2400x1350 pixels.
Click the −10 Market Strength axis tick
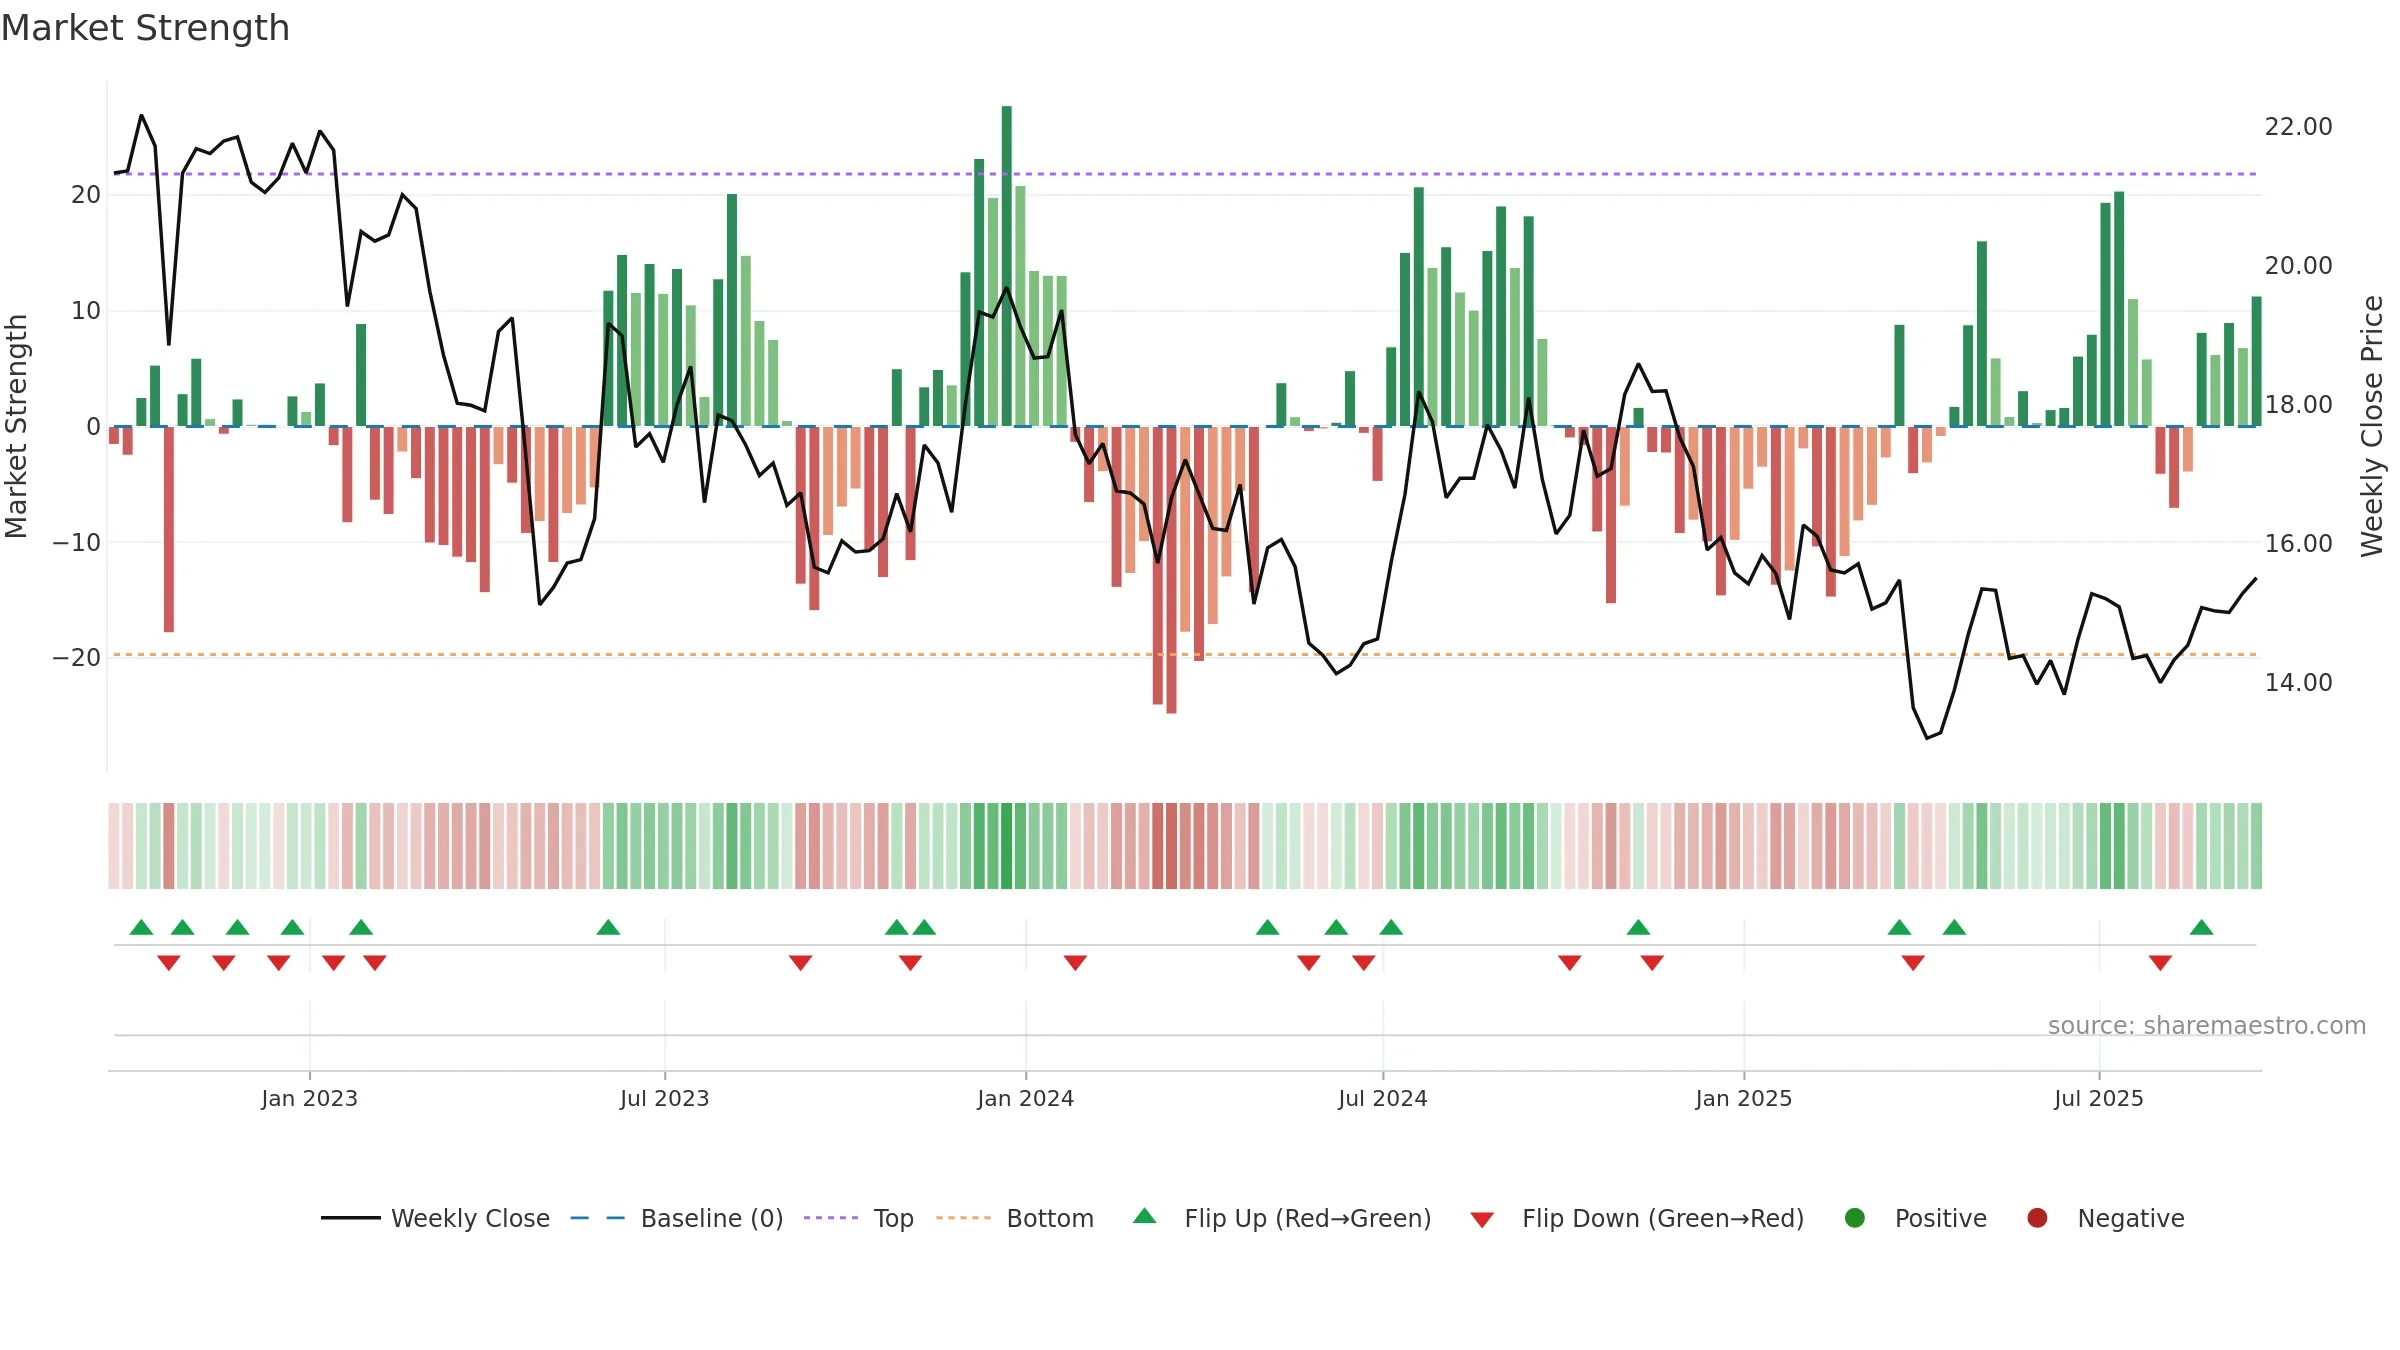77,543
